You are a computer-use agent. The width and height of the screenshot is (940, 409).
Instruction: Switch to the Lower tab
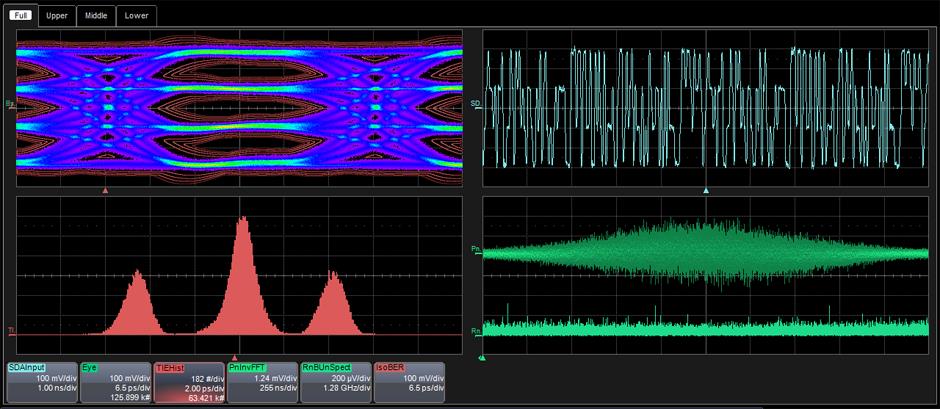[136, 15]
